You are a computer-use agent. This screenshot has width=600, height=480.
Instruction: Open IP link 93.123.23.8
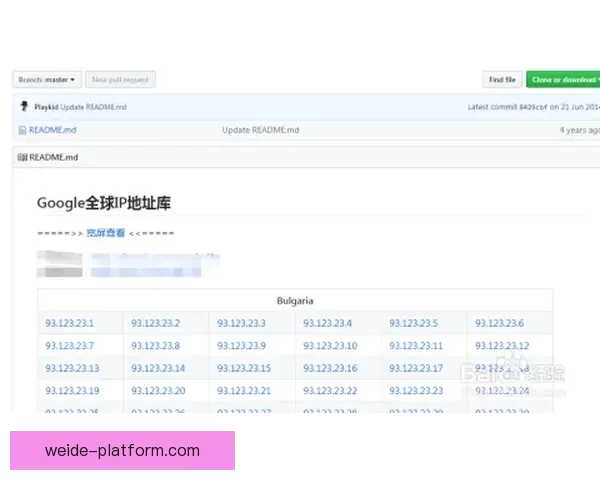click(x=155, y=346)
